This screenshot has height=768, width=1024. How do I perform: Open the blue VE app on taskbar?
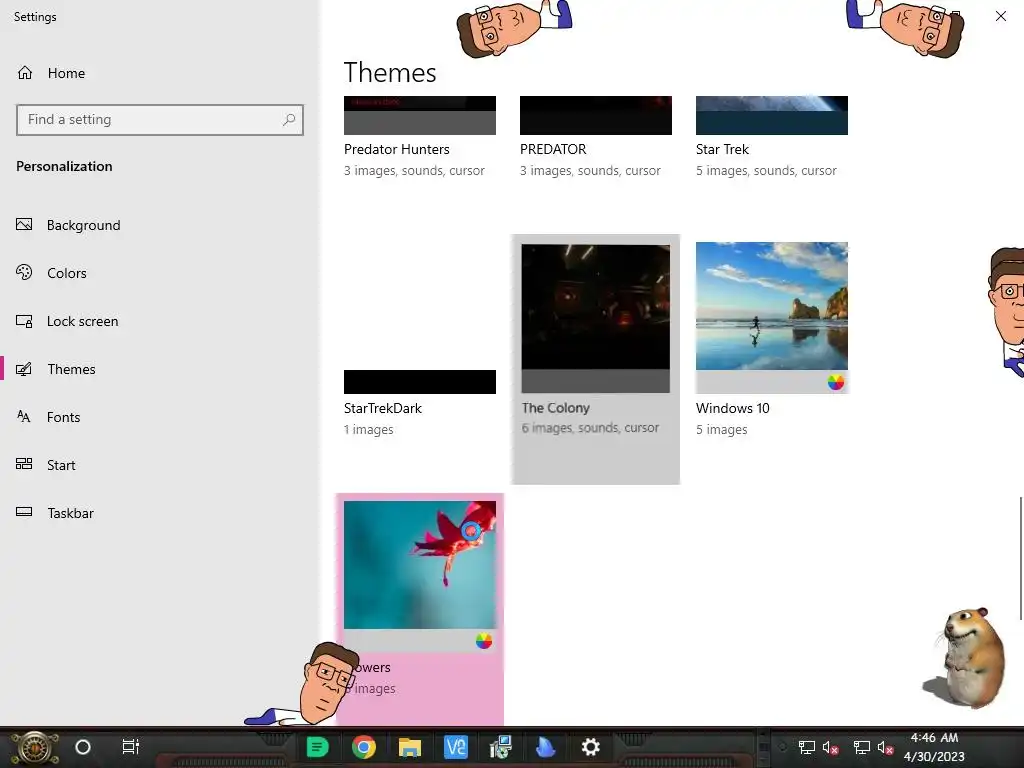[x=456, y=747]
